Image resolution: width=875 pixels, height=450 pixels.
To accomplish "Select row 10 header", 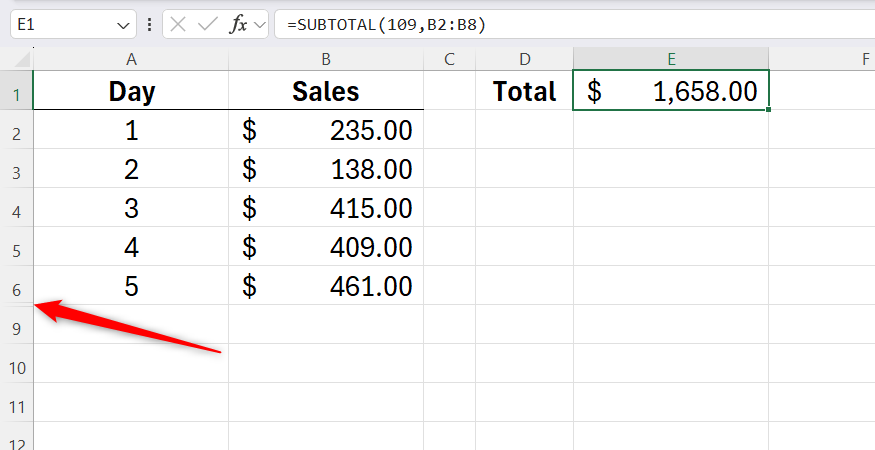I will coord(17,363).
